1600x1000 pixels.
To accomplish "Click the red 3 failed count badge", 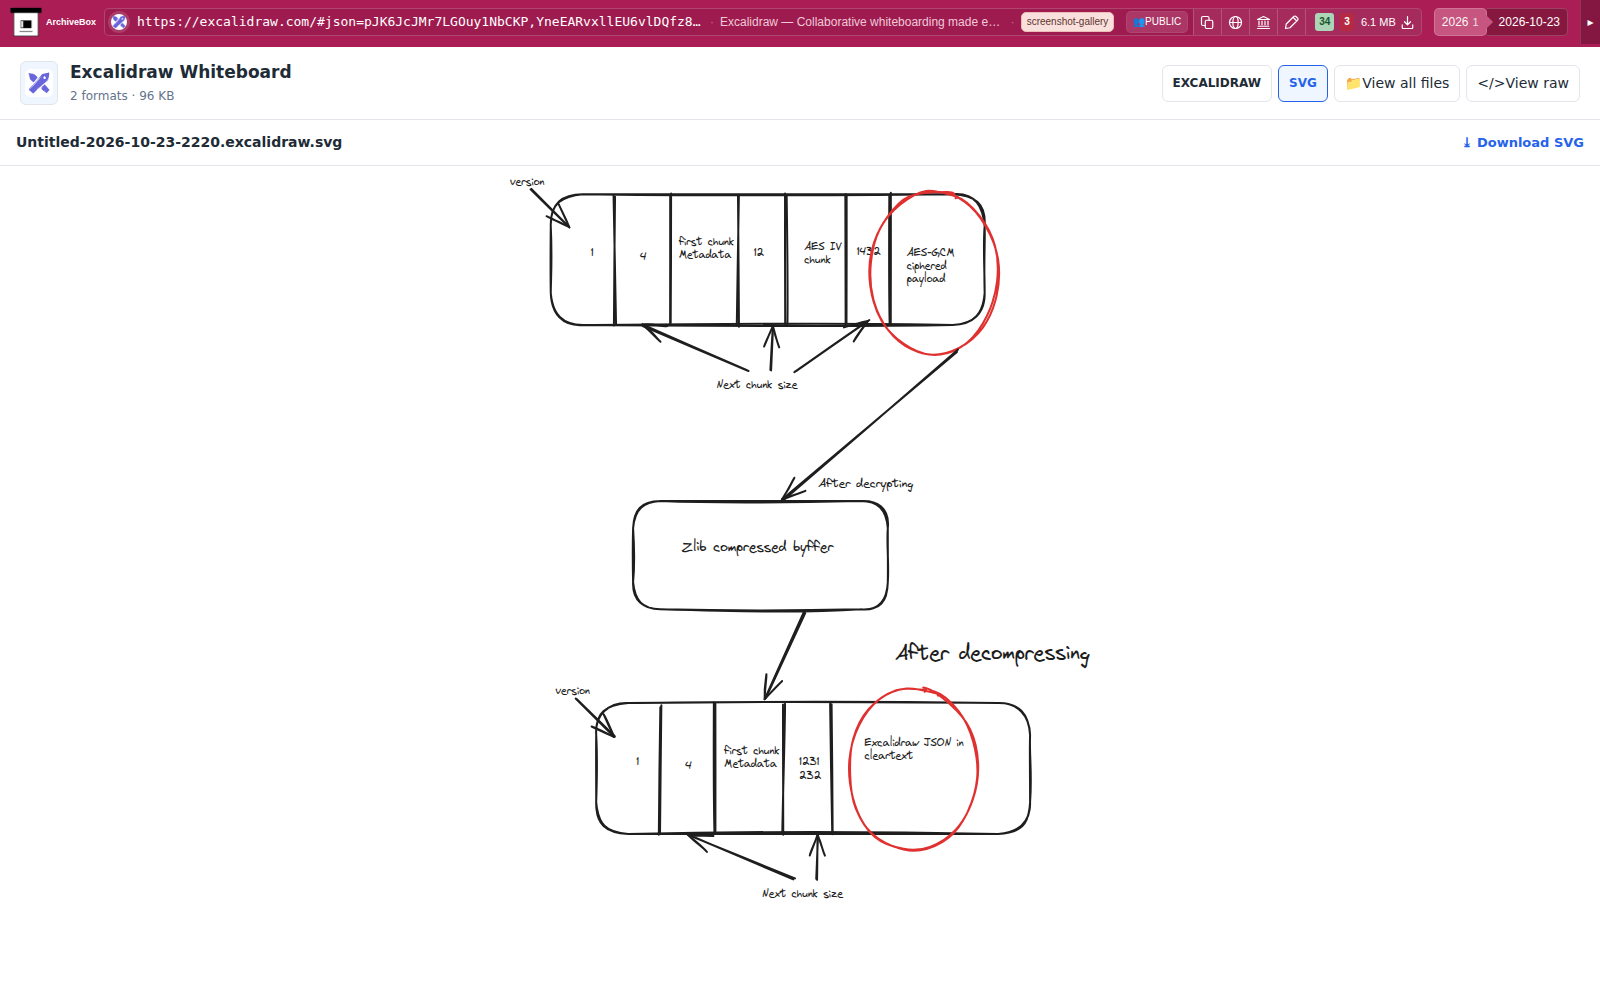I will 1346,22.
